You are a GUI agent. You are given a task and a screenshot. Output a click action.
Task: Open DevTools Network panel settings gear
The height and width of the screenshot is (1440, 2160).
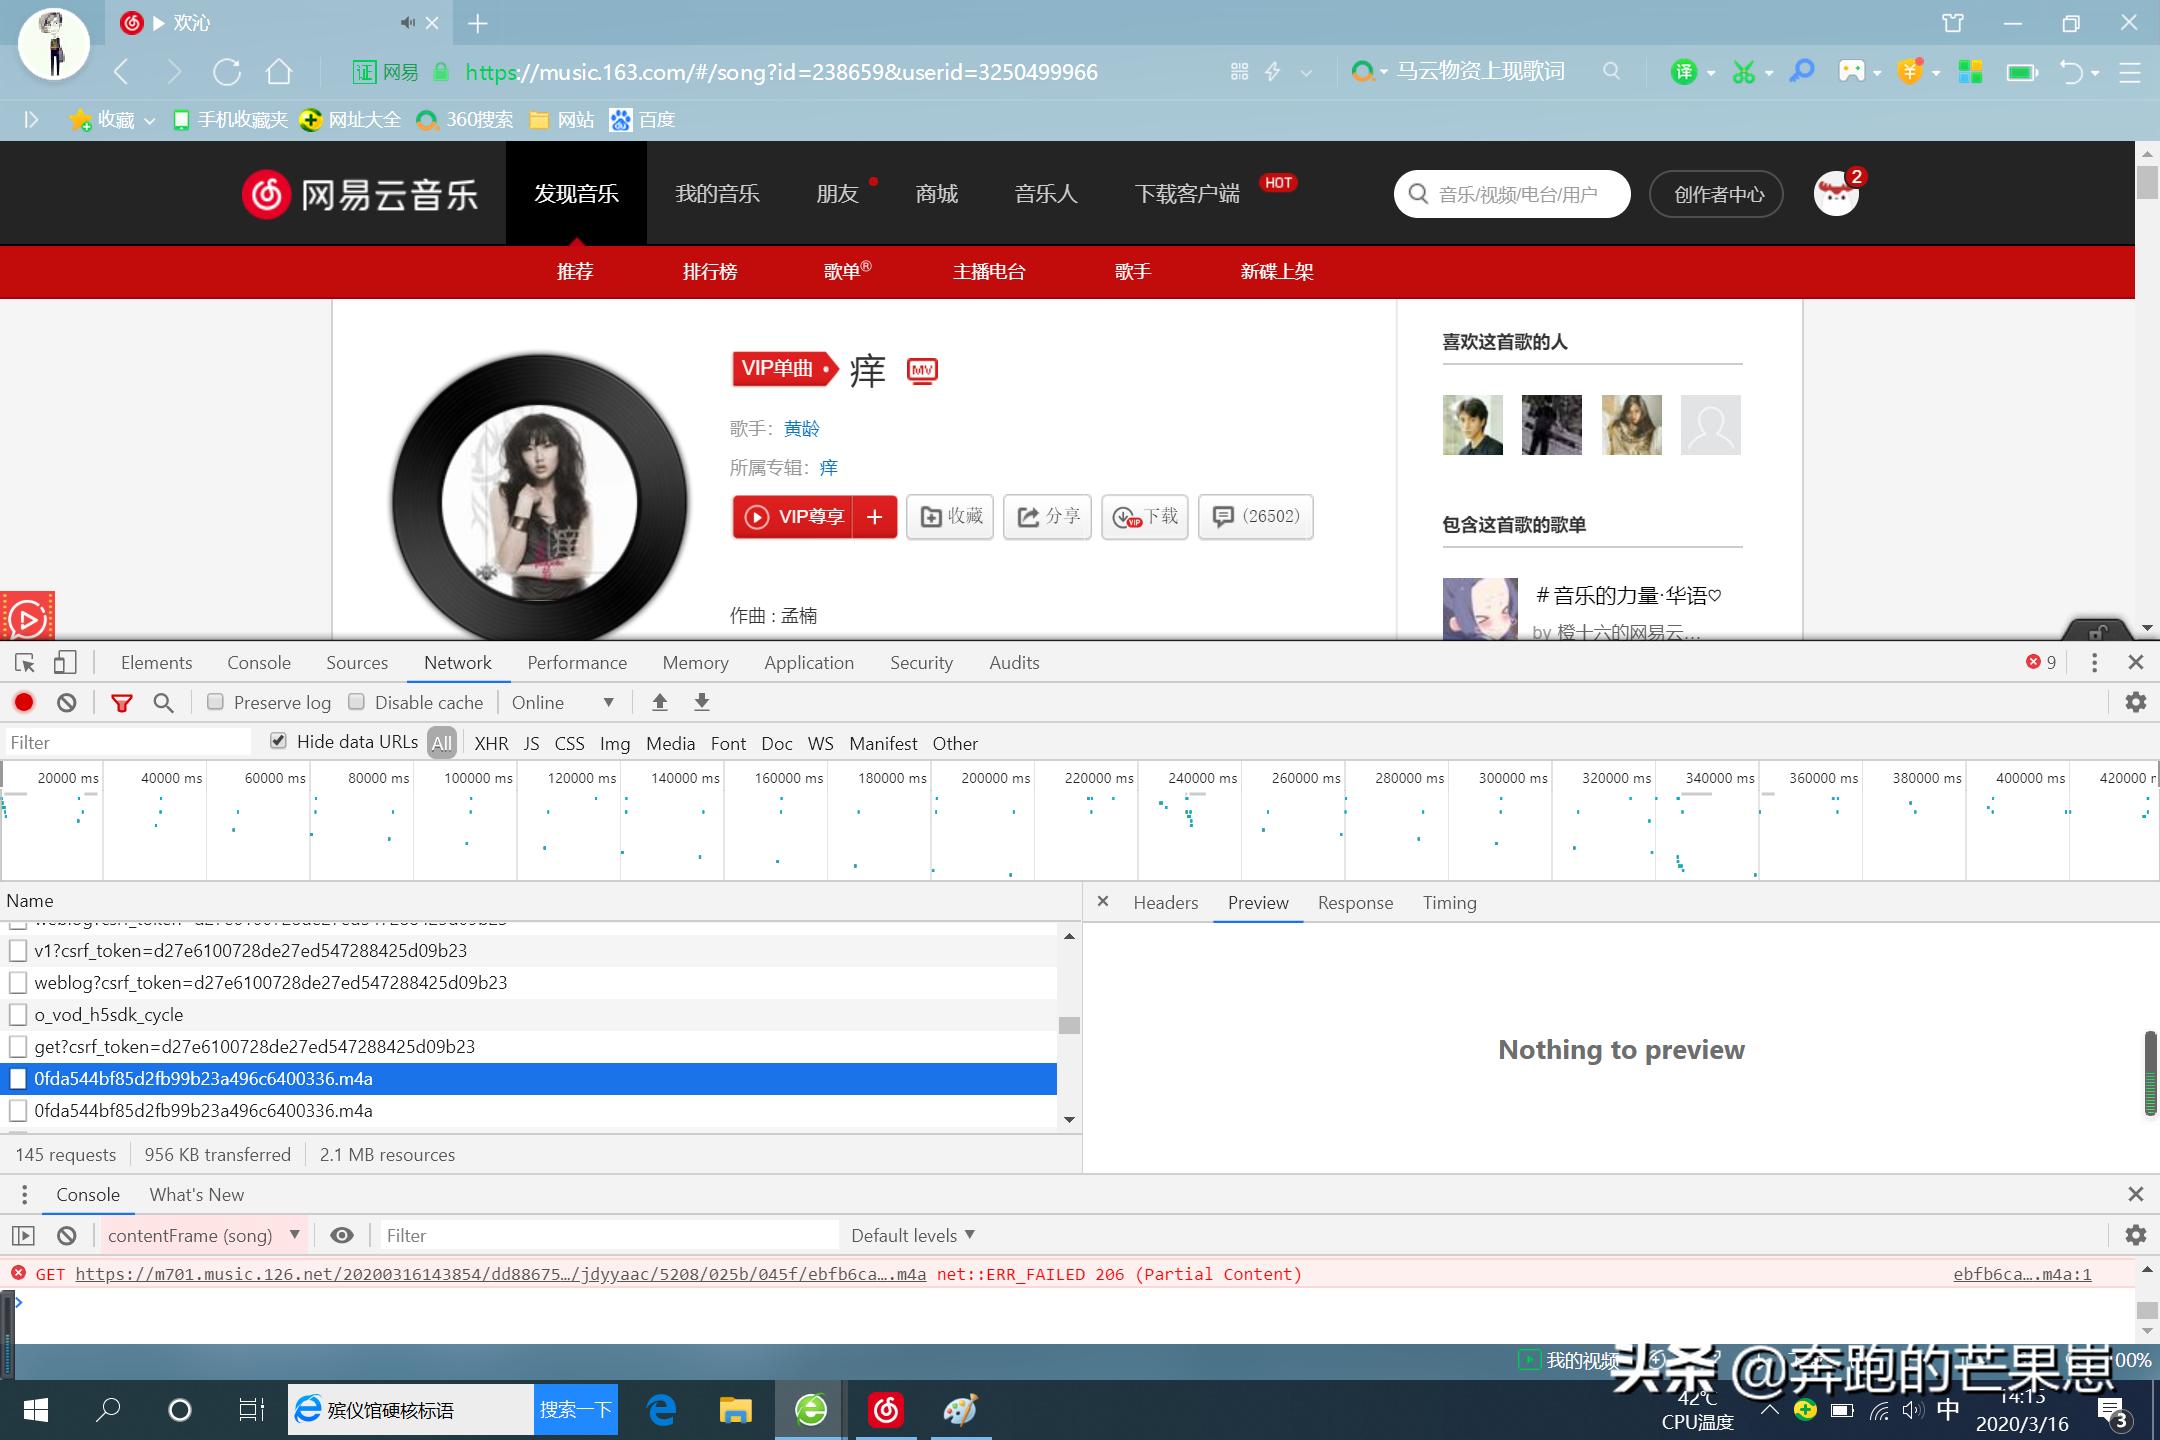pos(2136,702)
